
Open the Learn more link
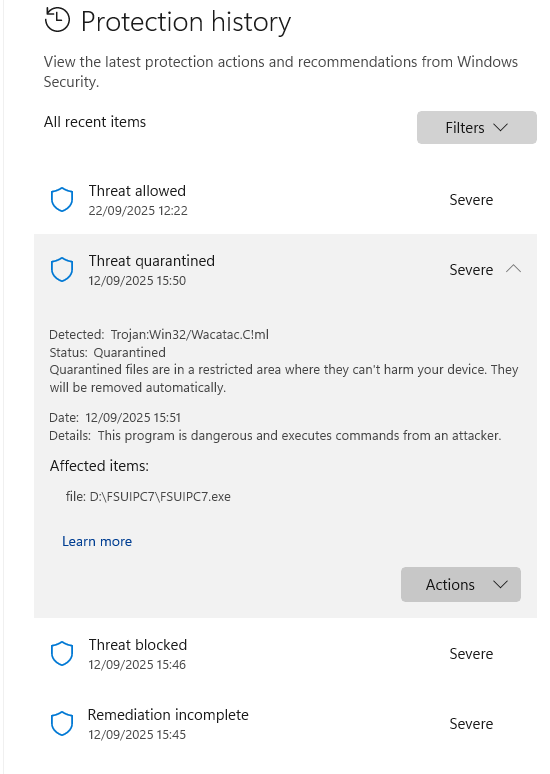pyautogui.click(x=97, y=542)
